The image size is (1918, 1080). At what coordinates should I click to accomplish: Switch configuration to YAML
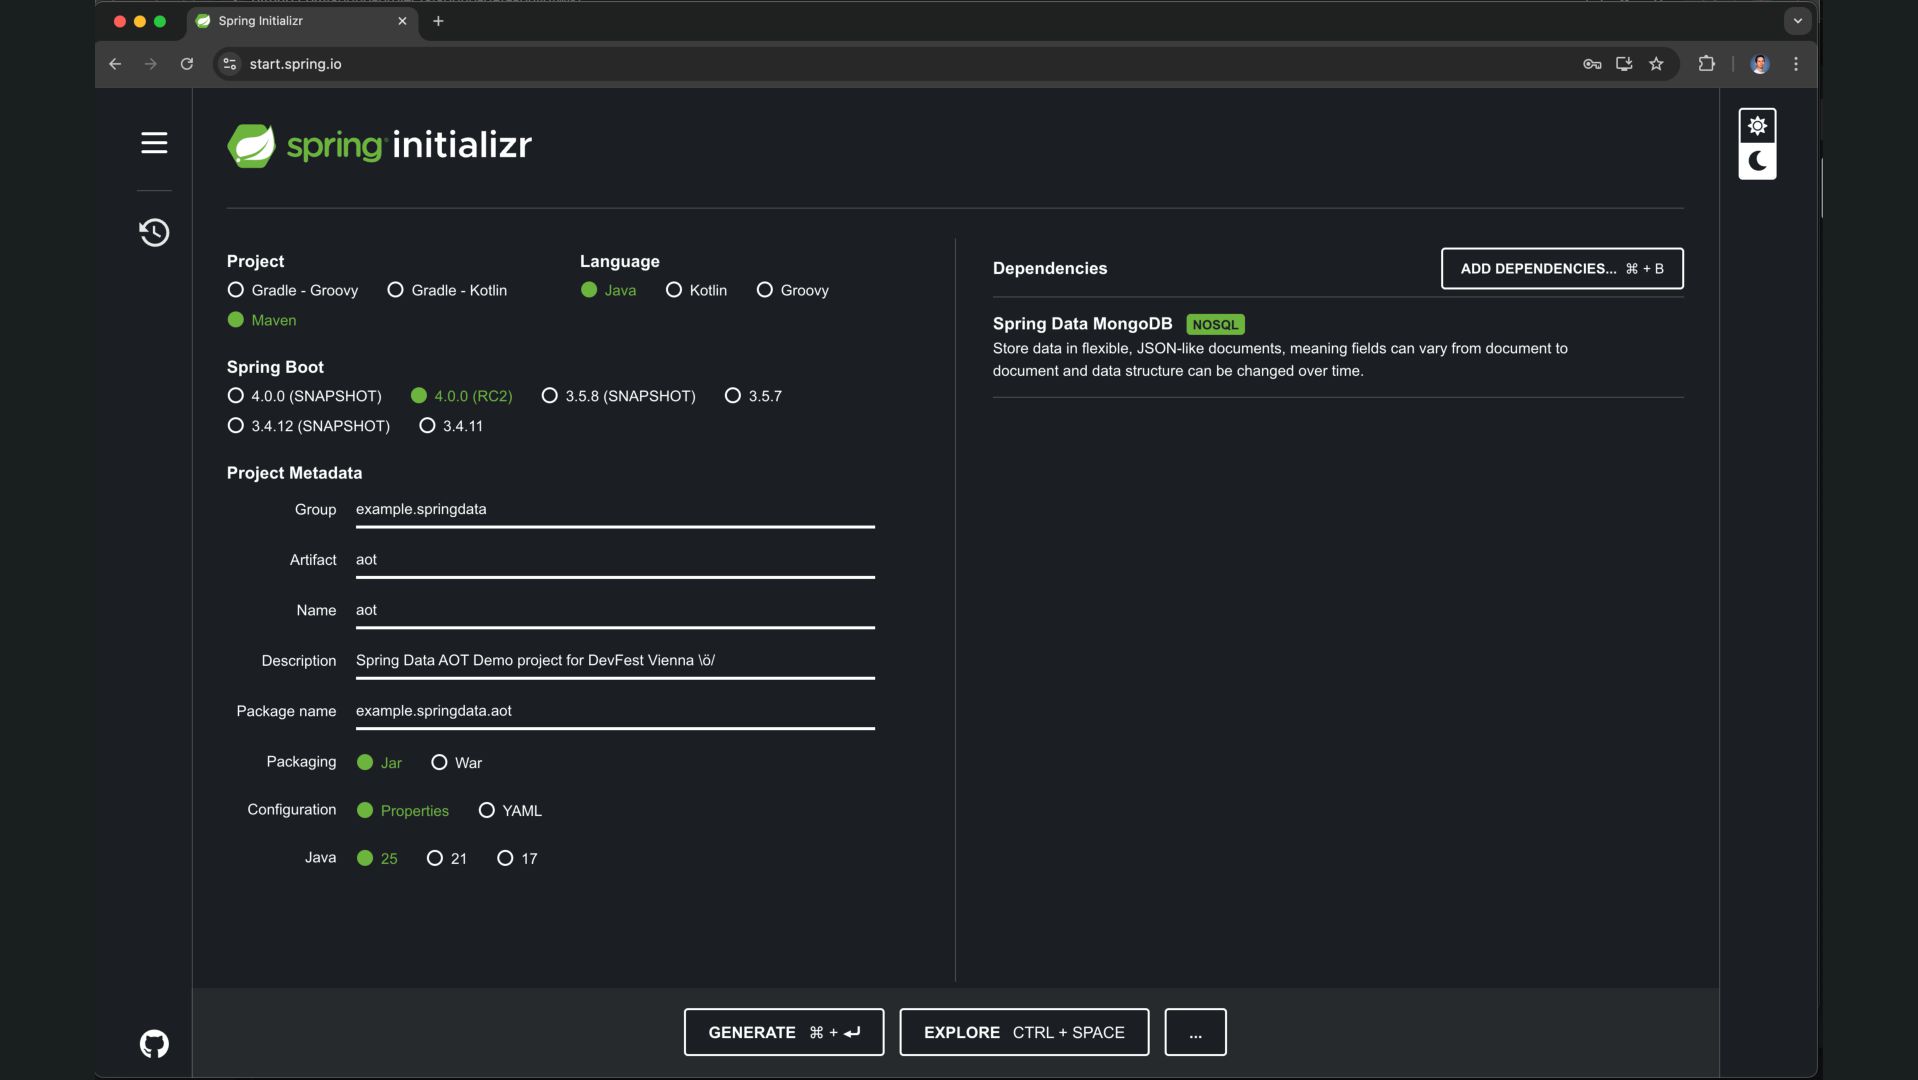pos(487,811)
